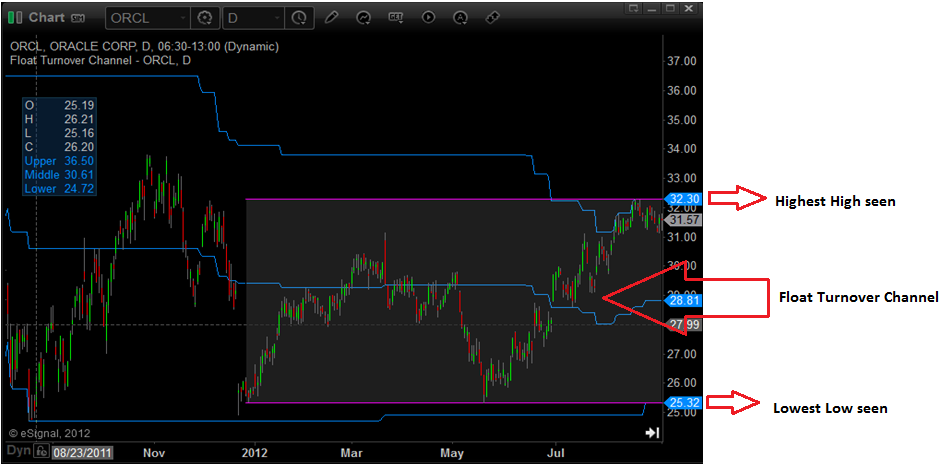Screen dimensions: 941x465
Task: Click the Upper 36.50 value in data box
Action: (79, 161)
